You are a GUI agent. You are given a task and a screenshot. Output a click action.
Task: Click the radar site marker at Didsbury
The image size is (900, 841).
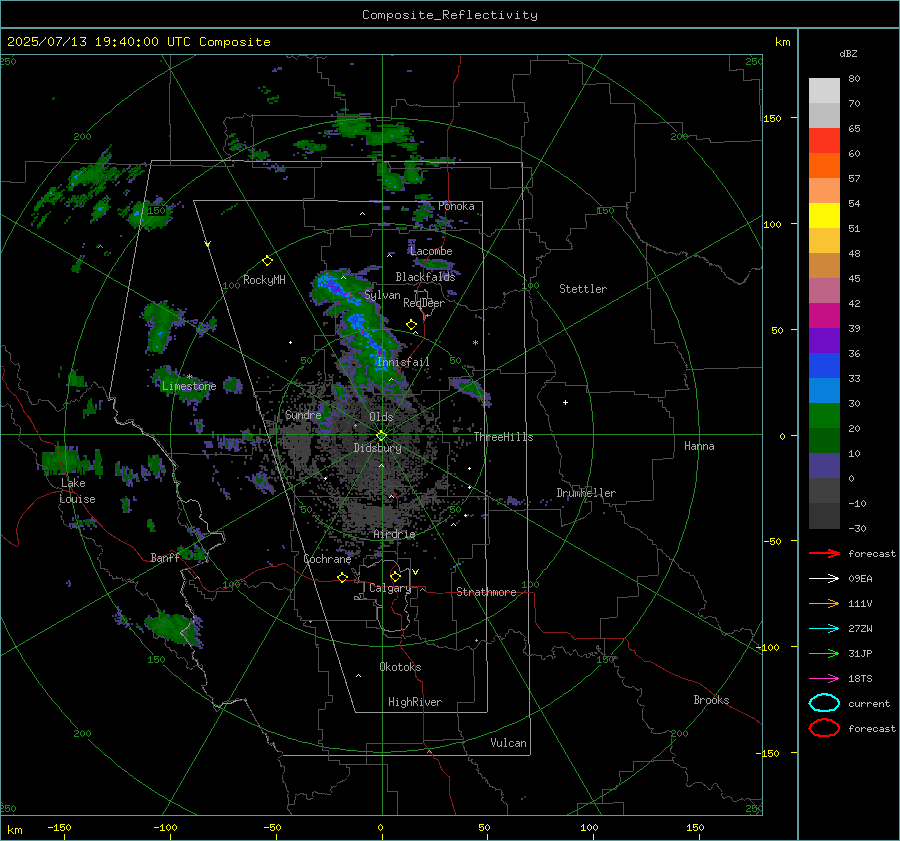(381, 436)
